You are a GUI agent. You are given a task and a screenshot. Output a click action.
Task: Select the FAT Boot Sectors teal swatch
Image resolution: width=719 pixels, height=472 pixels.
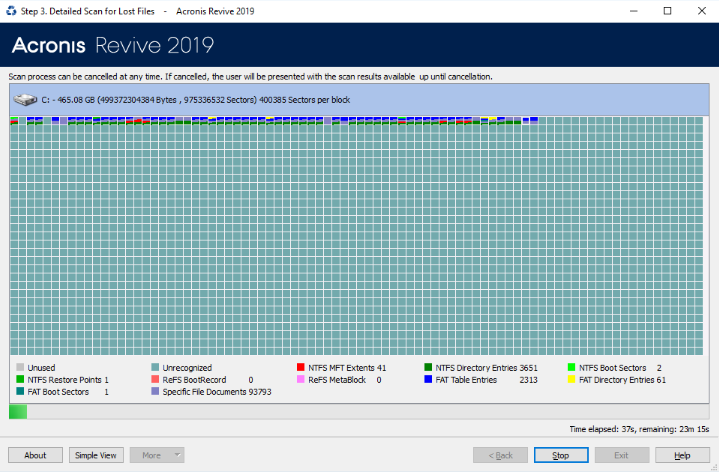click(x=20, y=391)
